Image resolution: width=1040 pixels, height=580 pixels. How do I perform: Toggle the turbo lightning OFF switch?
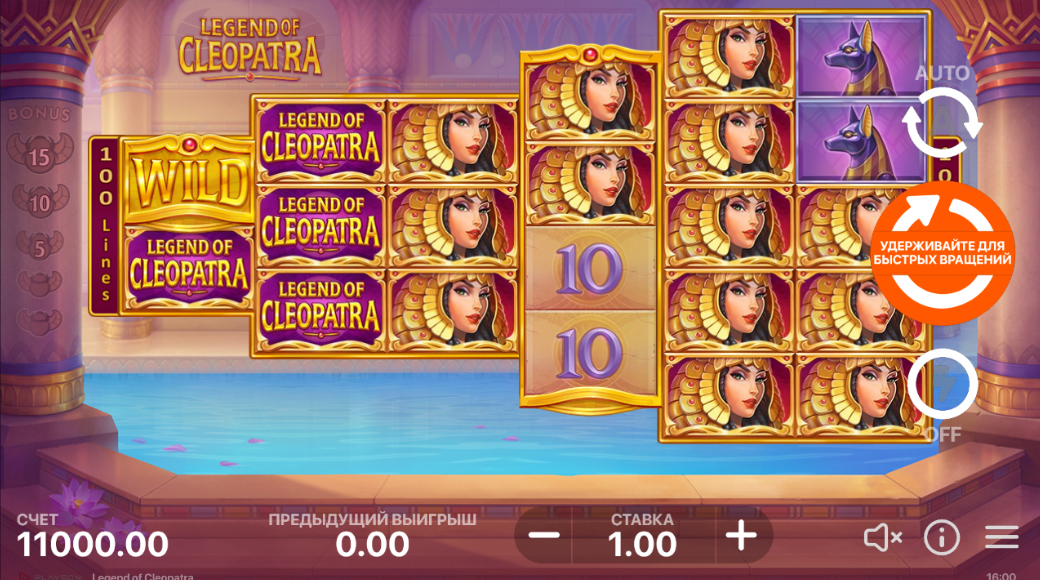942,384
